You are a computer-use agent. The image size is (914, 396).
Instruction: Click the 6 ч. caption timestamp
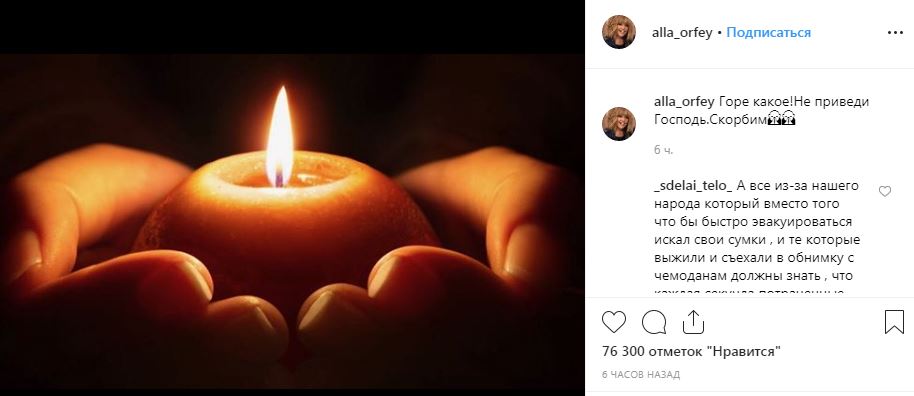(x=663, y=150)
